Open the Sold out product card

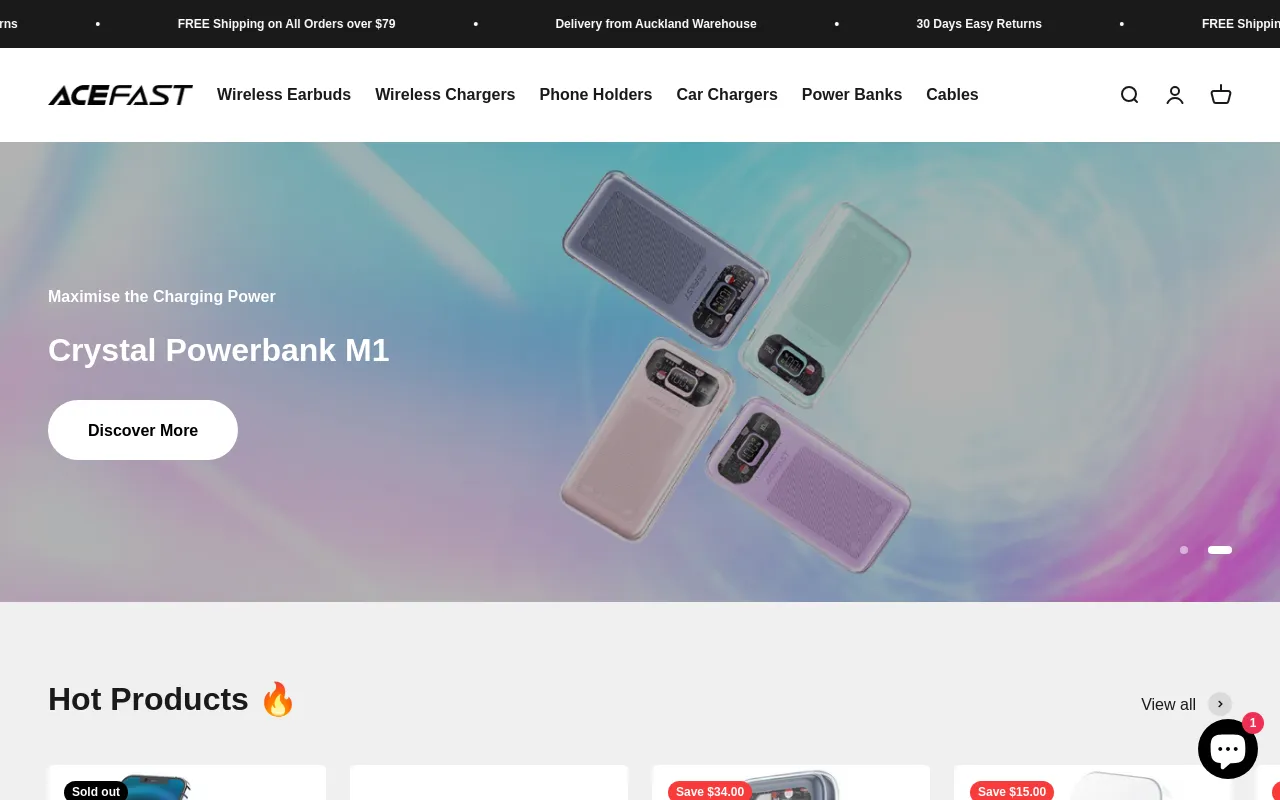click(187, 783)
